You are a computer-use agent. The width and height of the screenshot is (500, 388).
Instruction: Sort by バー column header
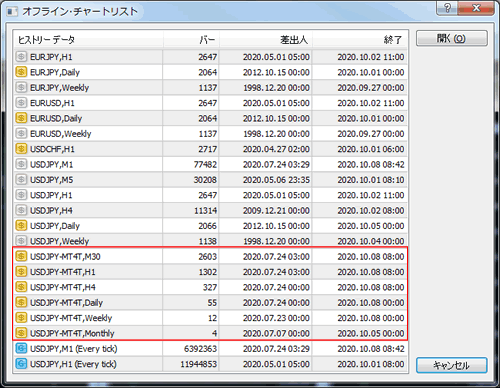tap(191, 40)
